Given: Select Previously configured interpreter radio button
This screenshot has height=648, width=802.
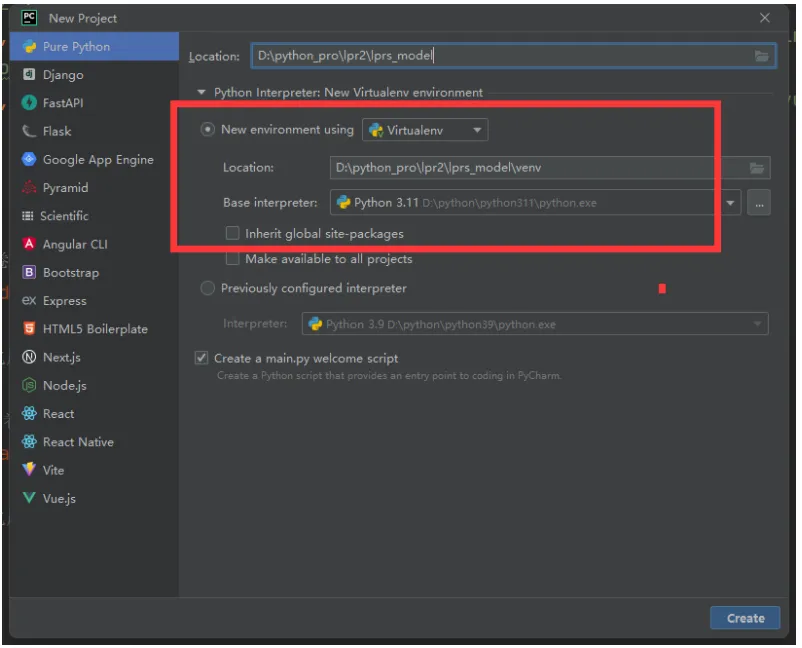Looking at the screenshot, I should (x=207, y=288).
